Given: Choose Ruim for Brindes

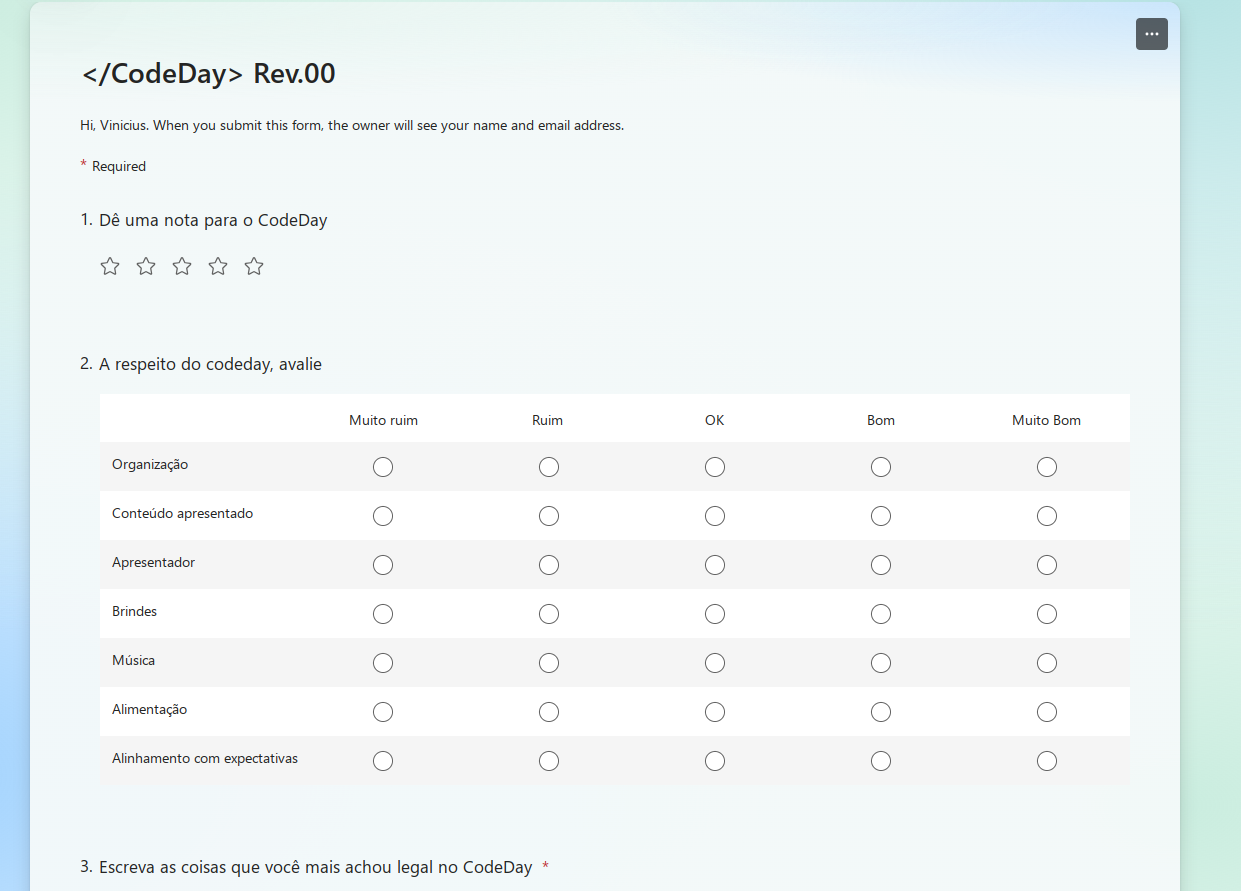Looking at the screenshot, I should click(549, 614).
